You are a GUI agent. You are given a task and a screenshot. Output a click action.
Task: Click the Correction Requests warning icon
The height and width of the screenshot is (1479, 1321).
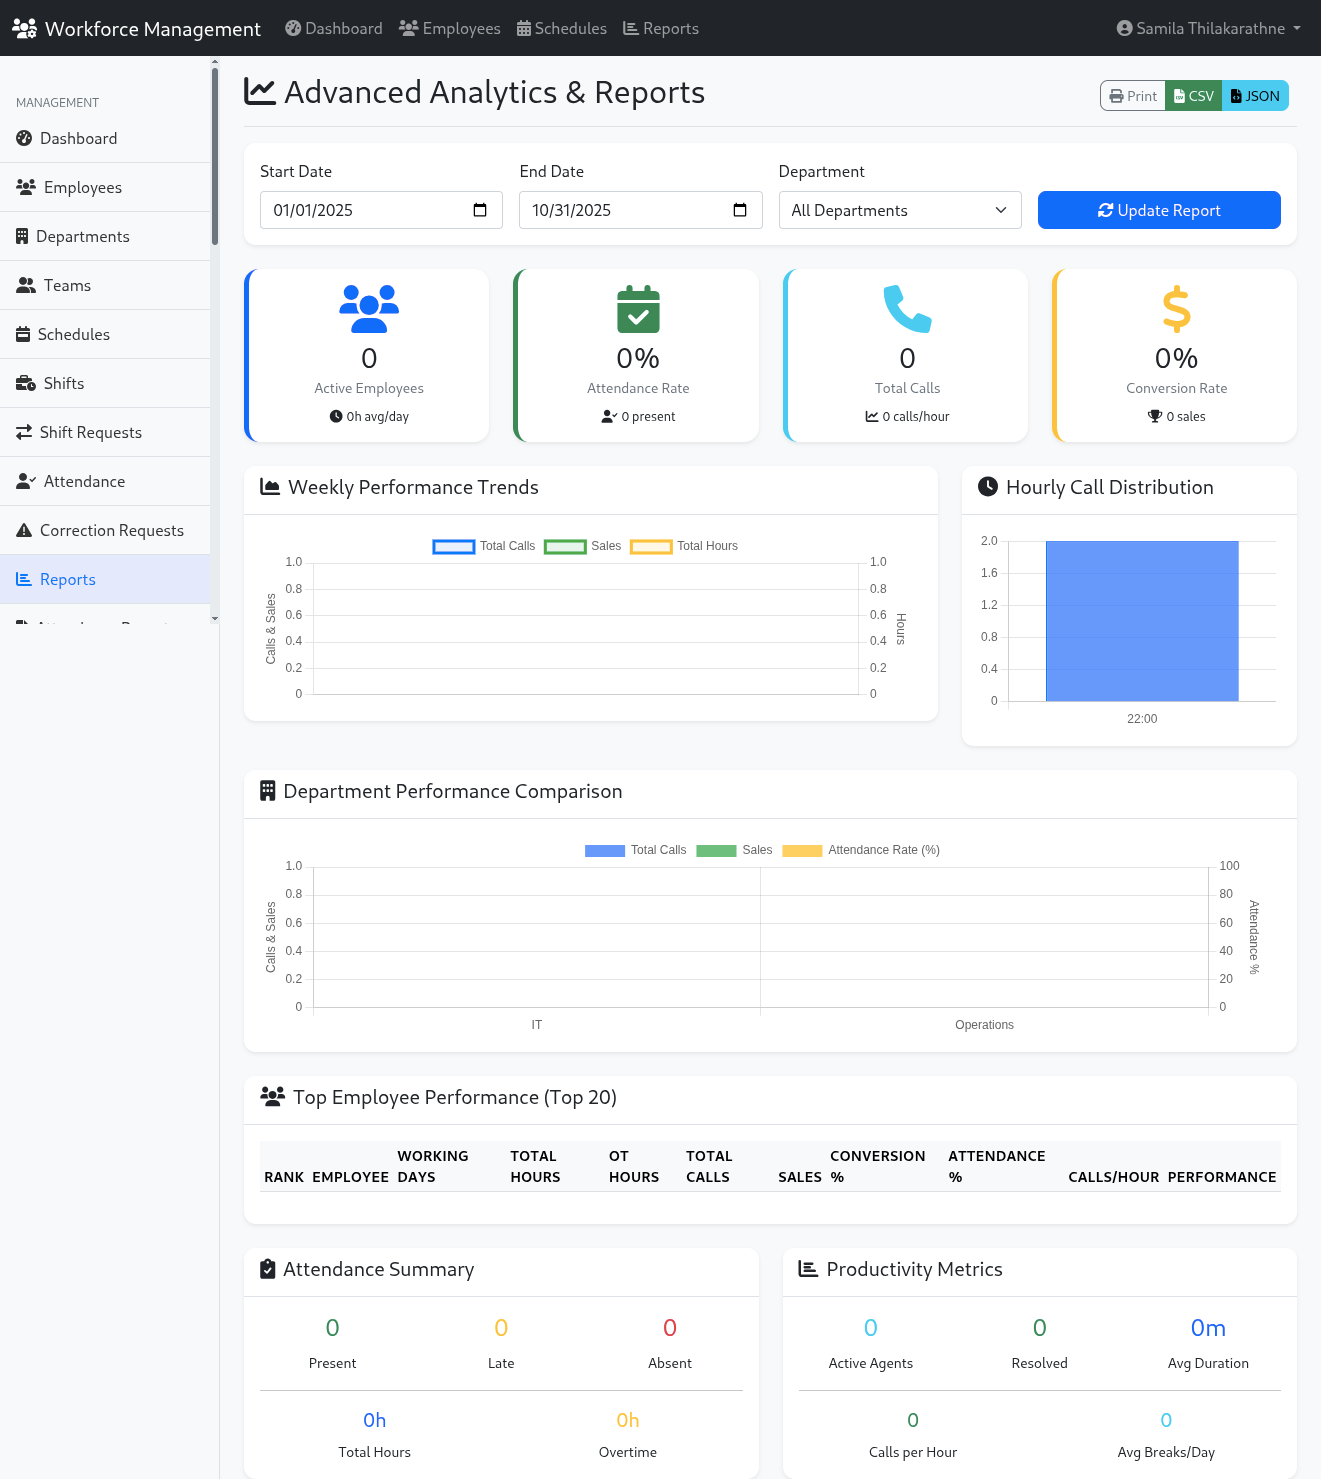point(24,530)
